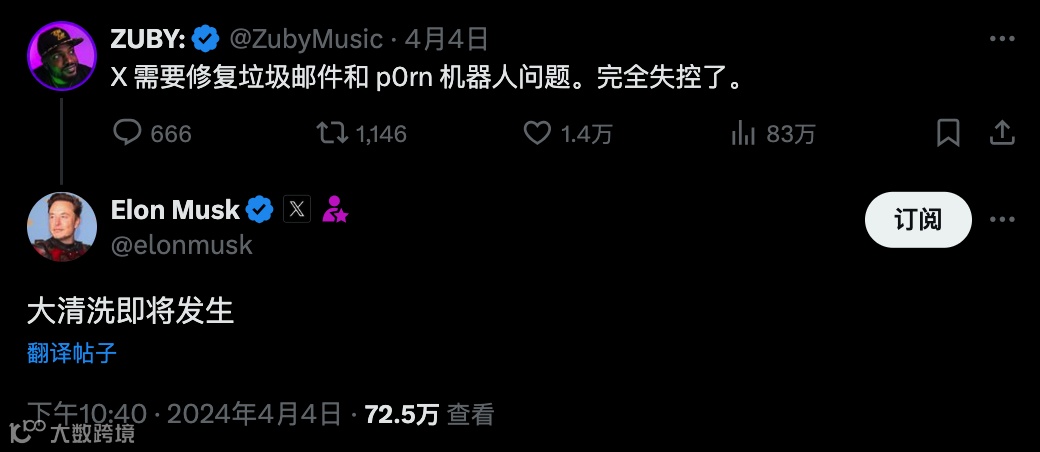Open the more options menu next to 订阅
This screenshot has height=452, width=1040.
click(x=1002, y=220)
